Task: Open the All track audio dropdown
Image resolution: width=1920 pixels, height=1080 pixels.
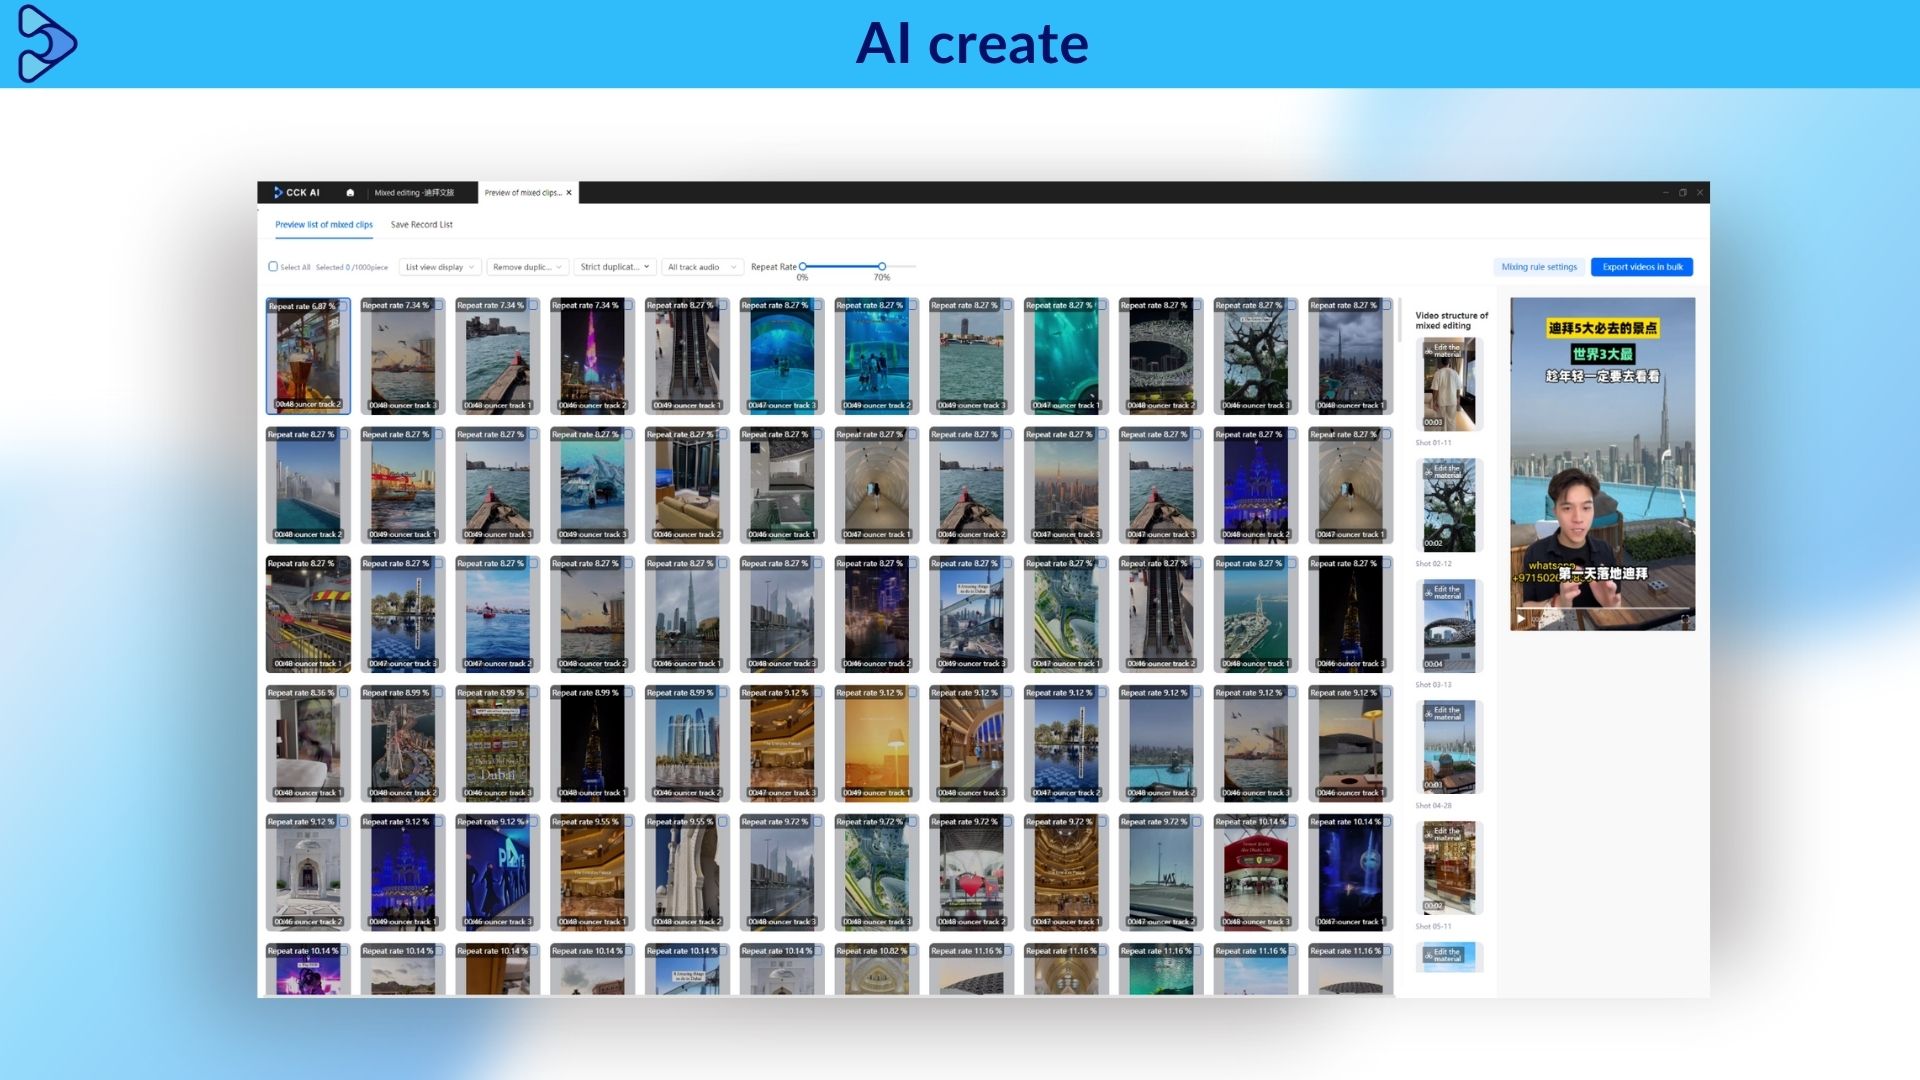Action: 703,267
